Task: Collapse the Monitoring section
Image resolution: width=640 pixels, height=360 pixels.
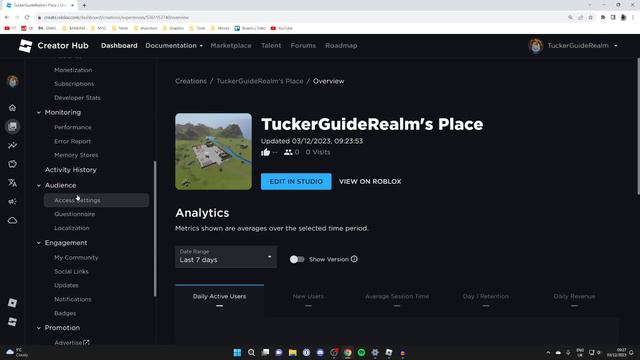Action: (x=39, y=112)
